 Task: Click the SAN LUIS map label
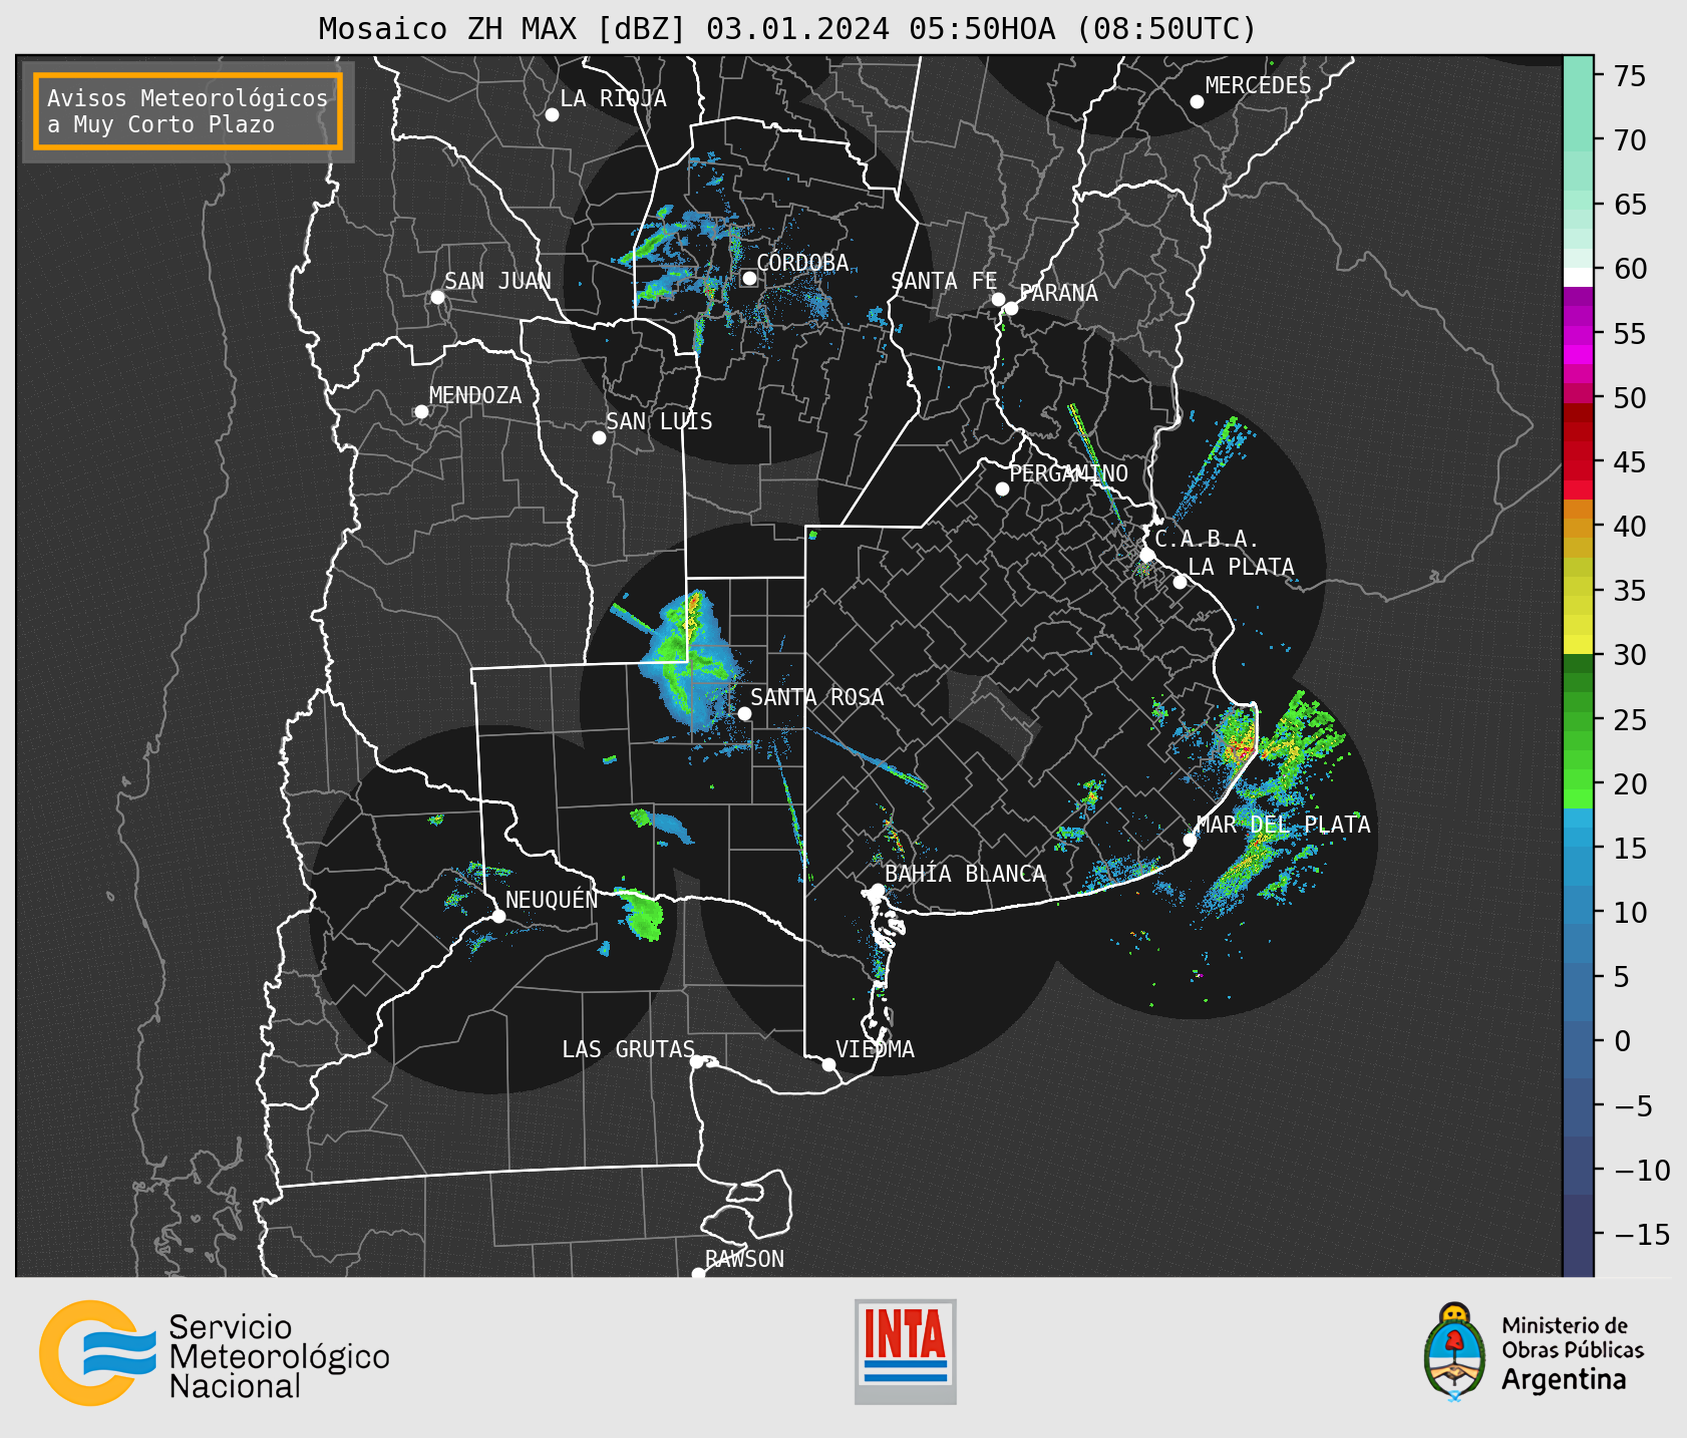659,422
